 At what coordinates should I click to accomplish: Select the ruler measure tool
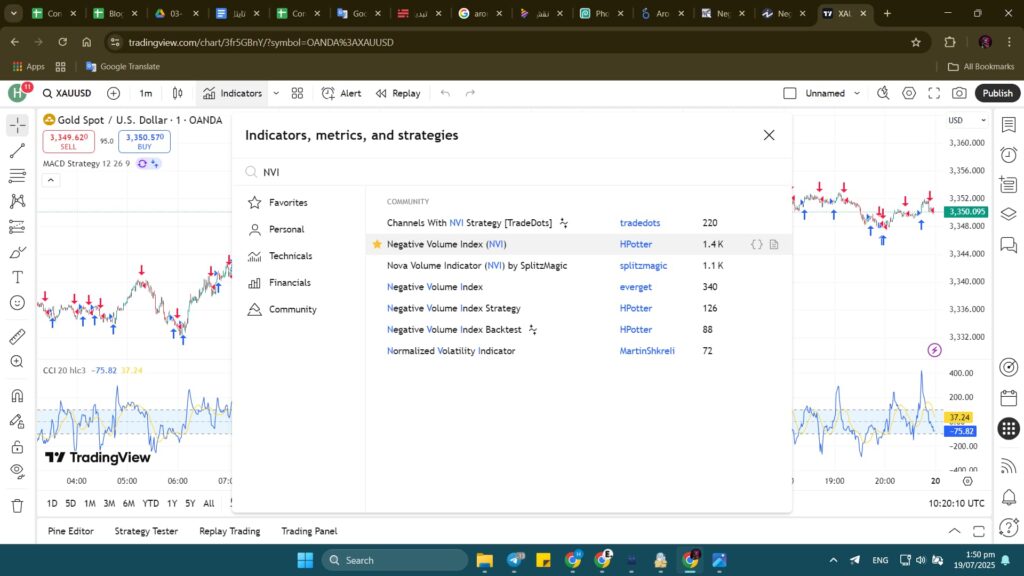(18, 336)
